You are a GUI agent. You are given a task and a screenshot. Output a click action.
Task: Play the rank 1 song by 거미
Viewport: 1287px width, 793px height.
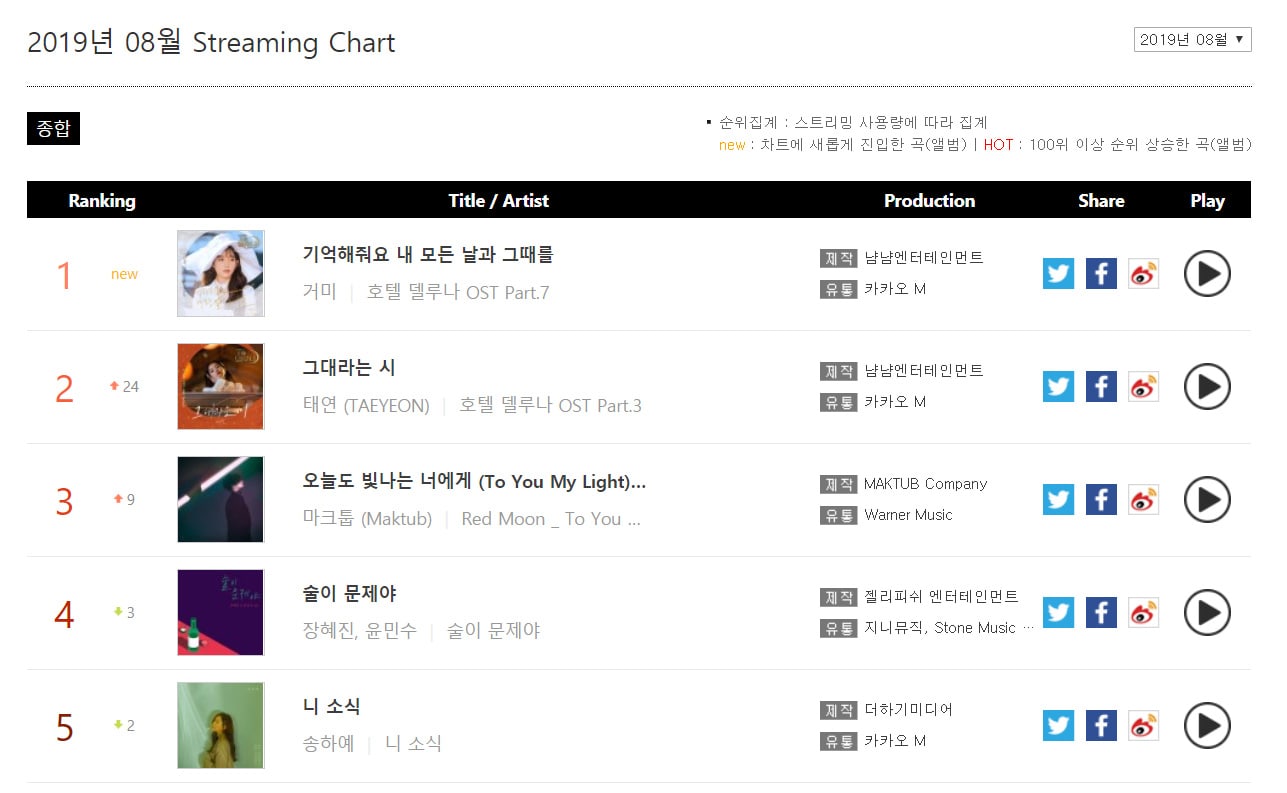click(1207, 273)
